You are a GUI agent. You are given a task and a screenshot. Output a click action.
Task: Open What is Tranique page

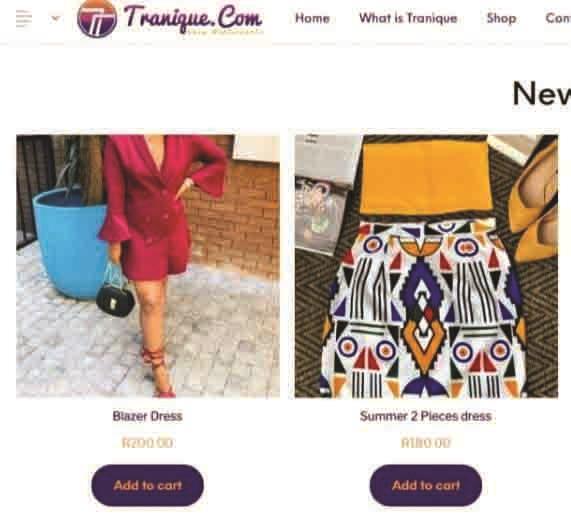408,18
